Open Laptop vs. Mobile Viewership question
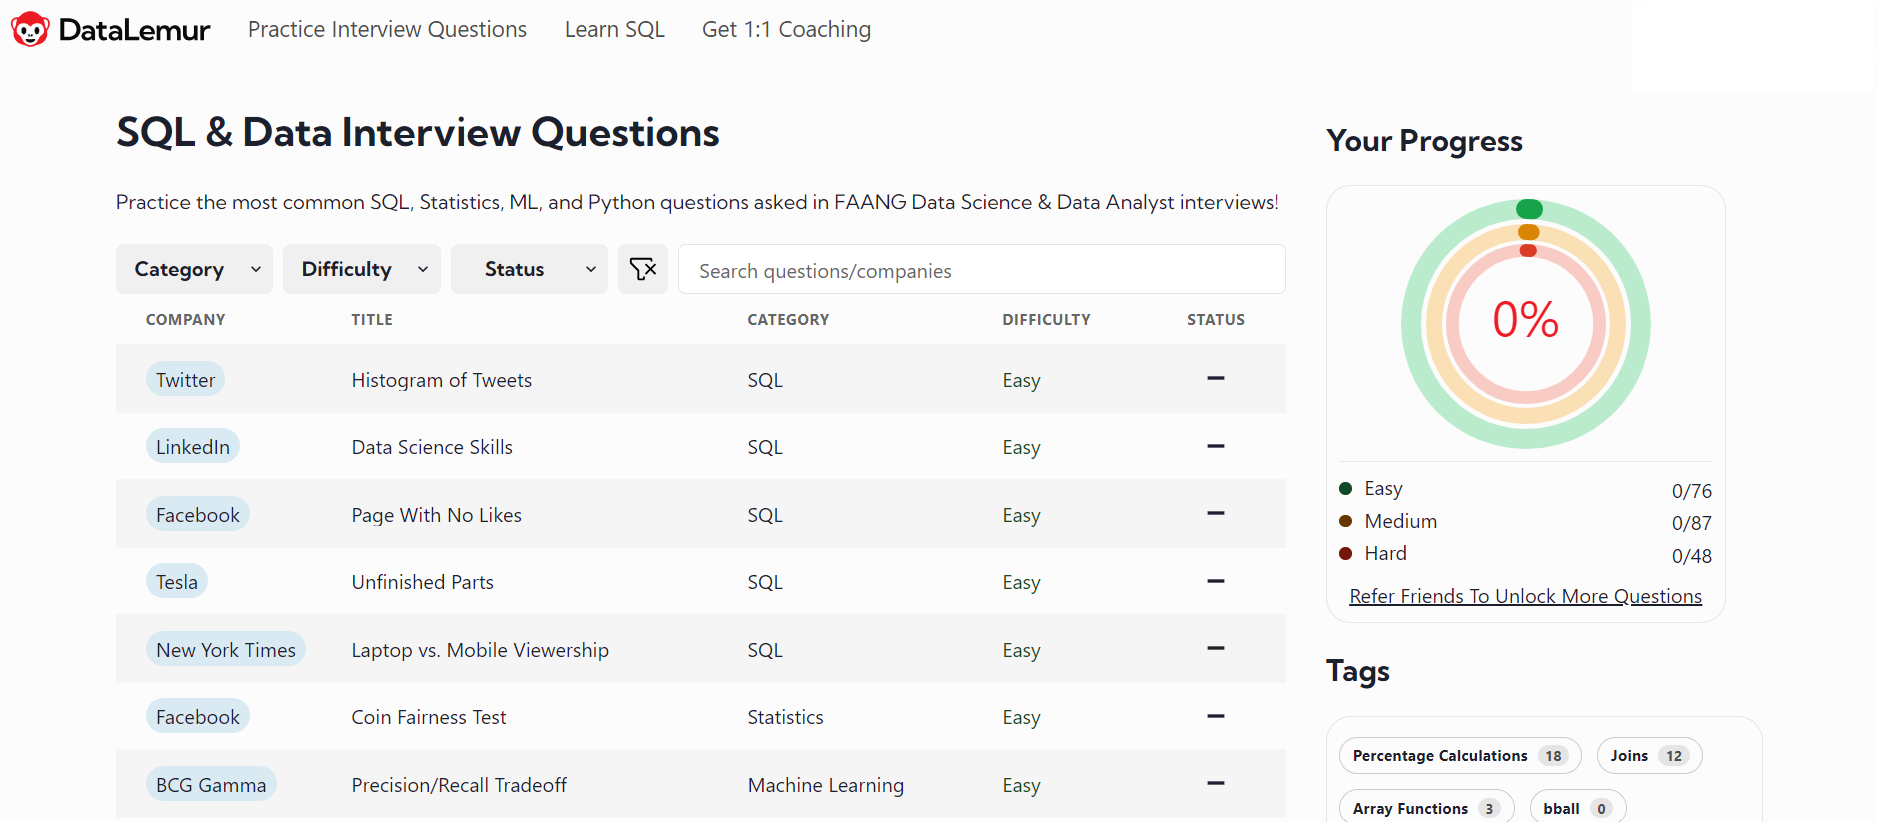 tap(480, 650)
